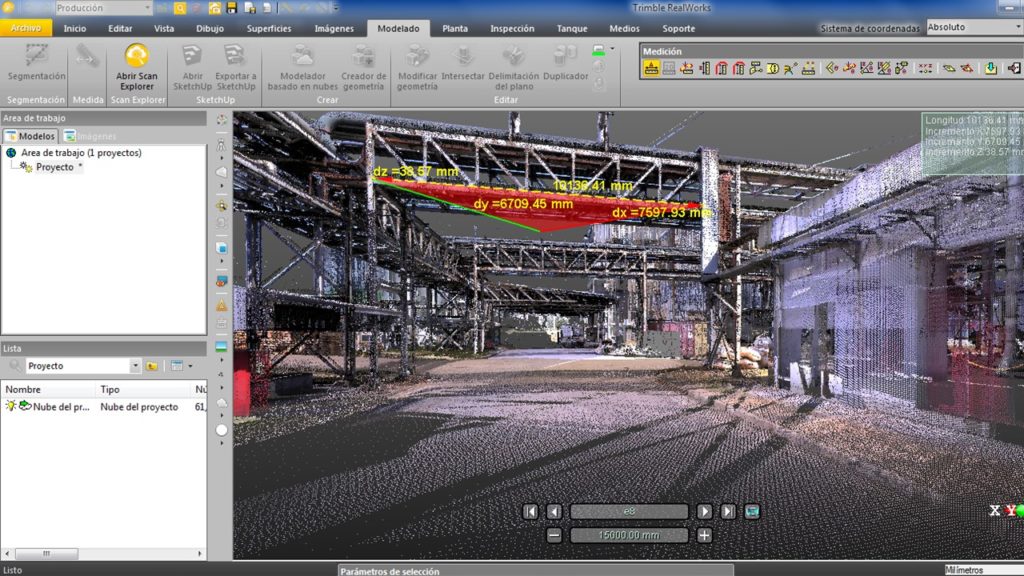Click the Archivo button

click(x=25, y=29)
